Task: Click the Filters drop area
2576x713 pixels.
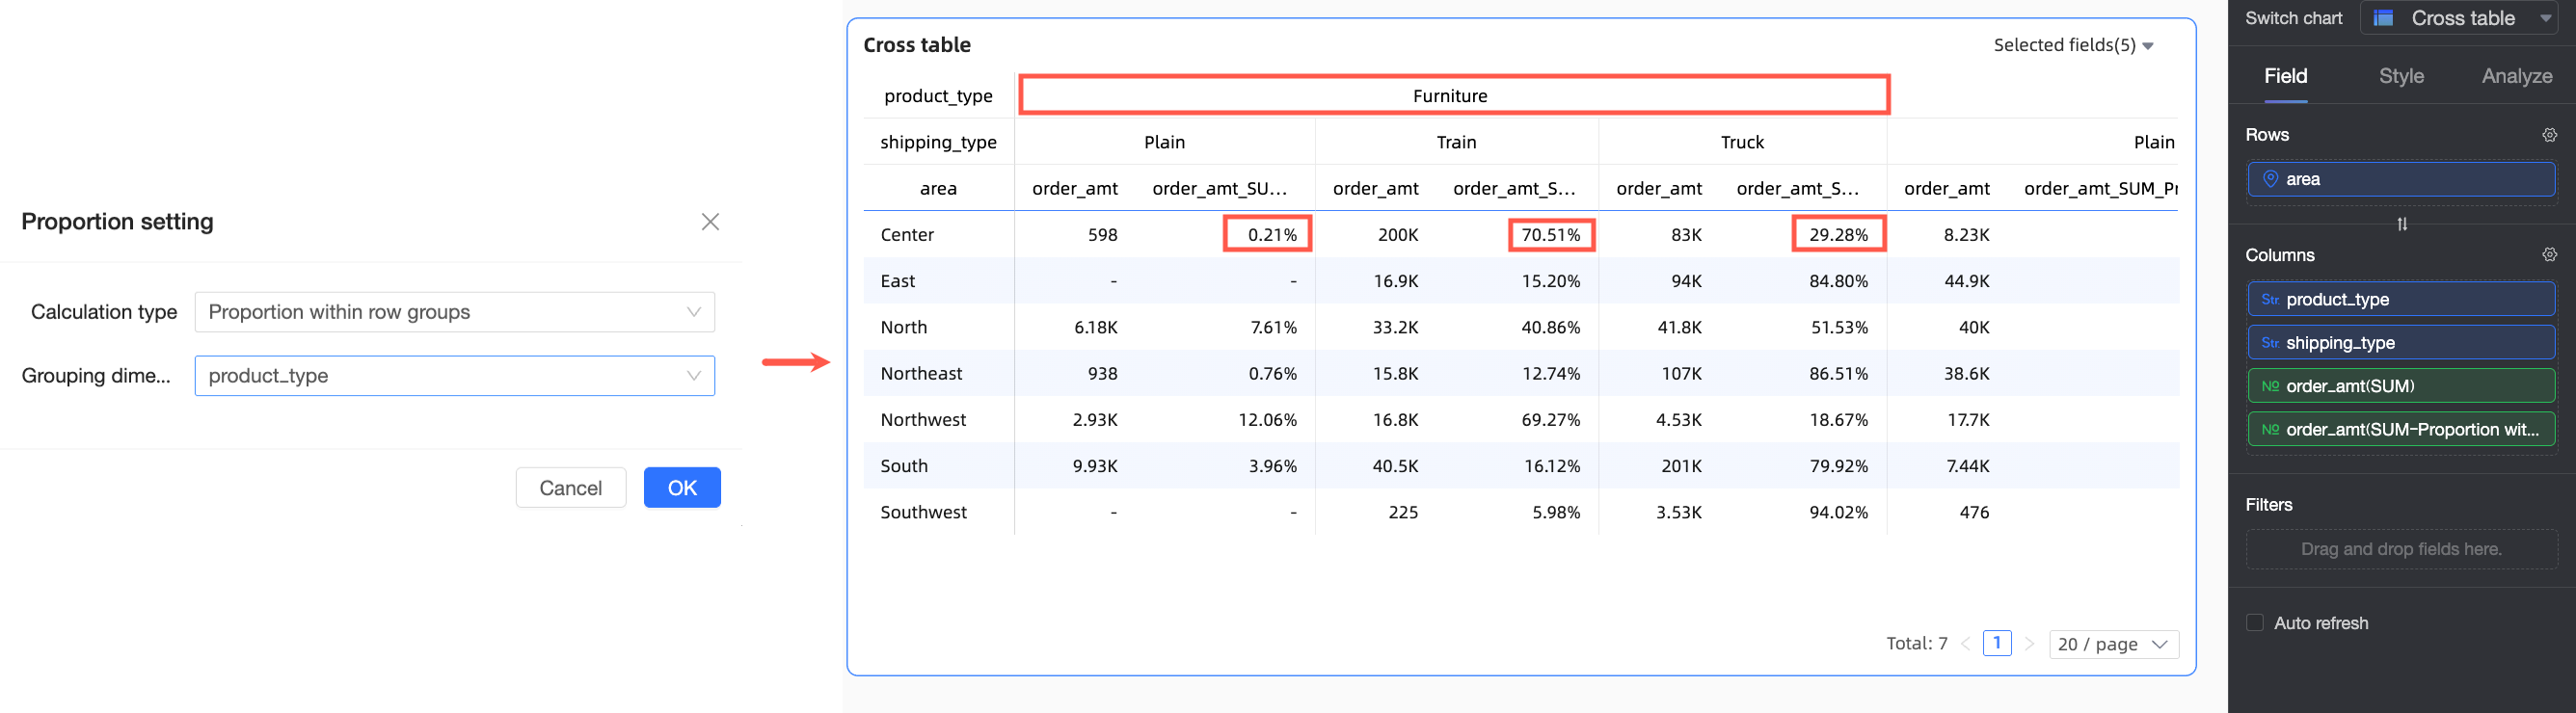Action: pyautogui.click(x=2401, y=549)
